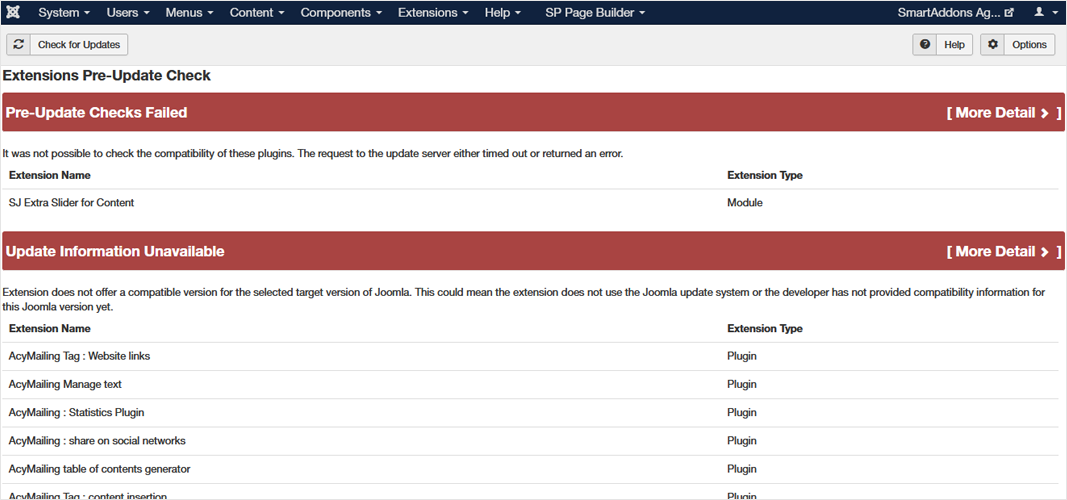This screenshot has width=1067, height=500.
Task: Open the Components menu
Action: click(x=341, y=12)
